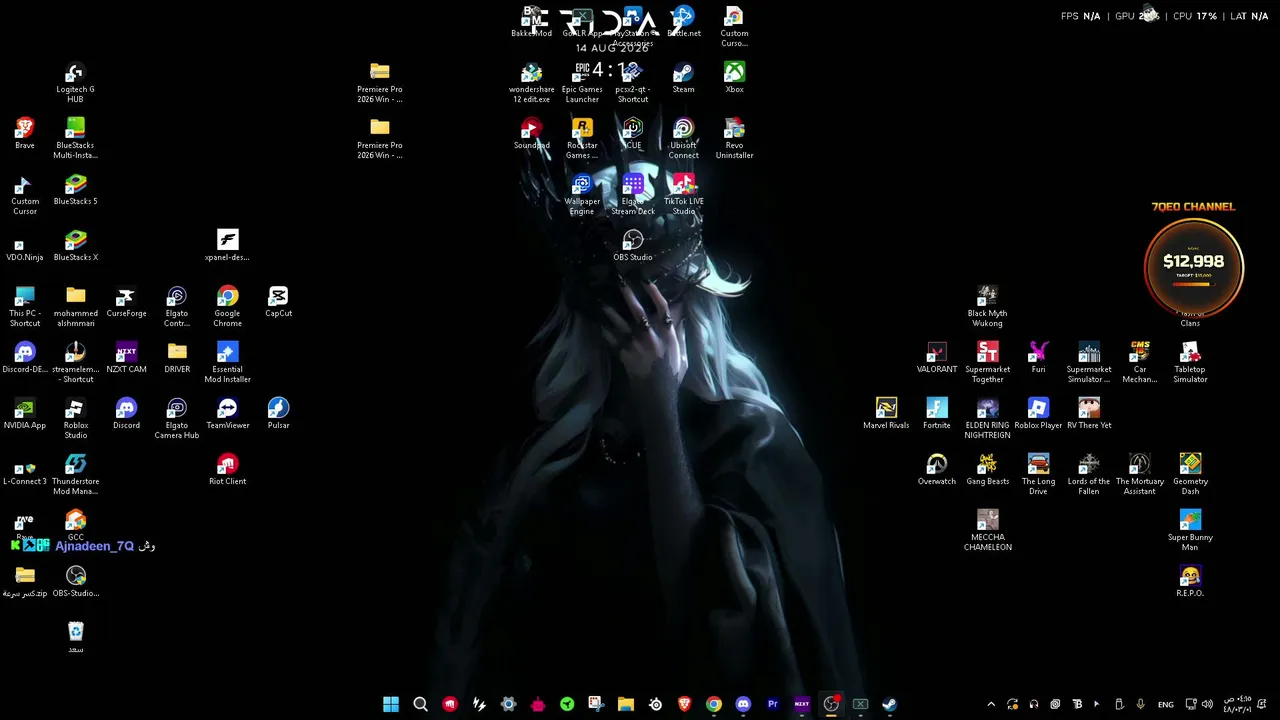Select the BlueStacks X desktop icon
The height and width of the screenshot is (720, 1280).
coord(75,246)
